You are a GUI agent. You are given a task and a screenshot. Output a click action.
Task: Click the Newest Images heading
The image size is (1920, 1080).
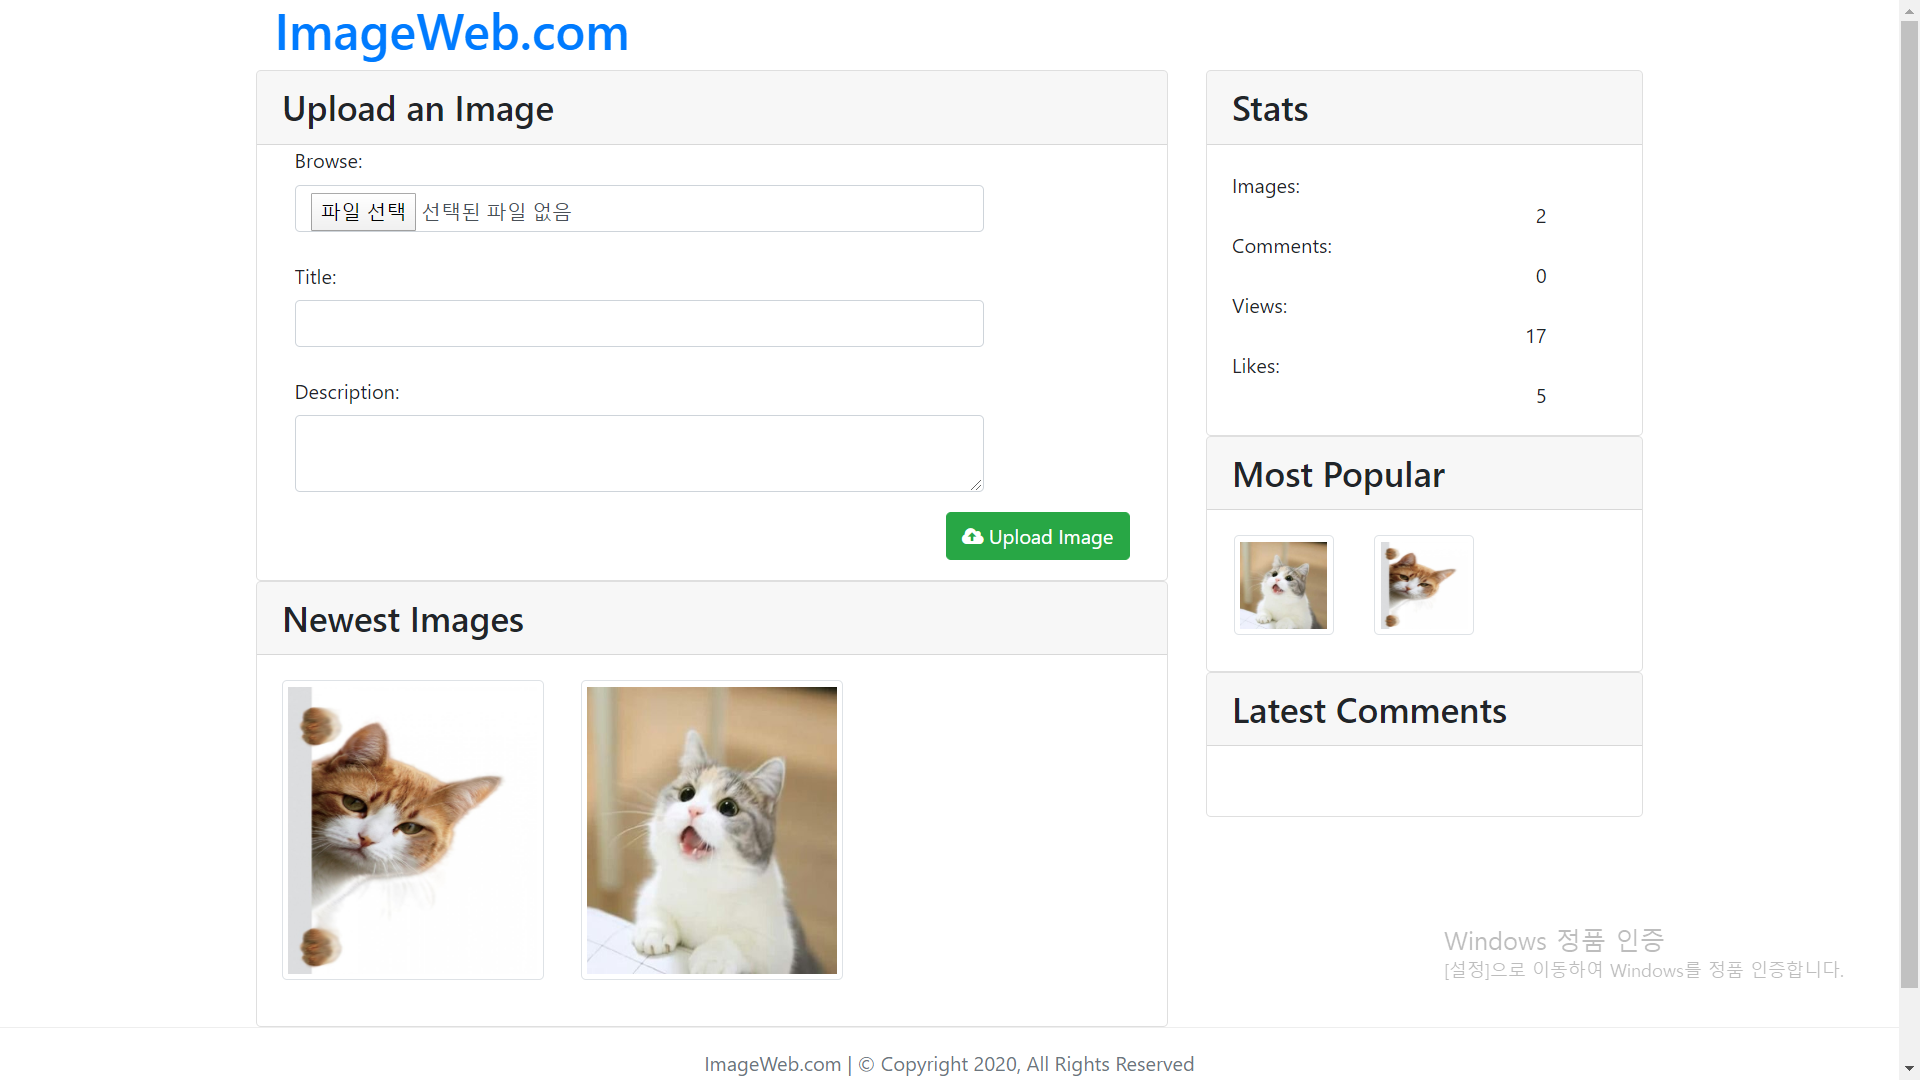pyautogui.click(x=403, y=620)
